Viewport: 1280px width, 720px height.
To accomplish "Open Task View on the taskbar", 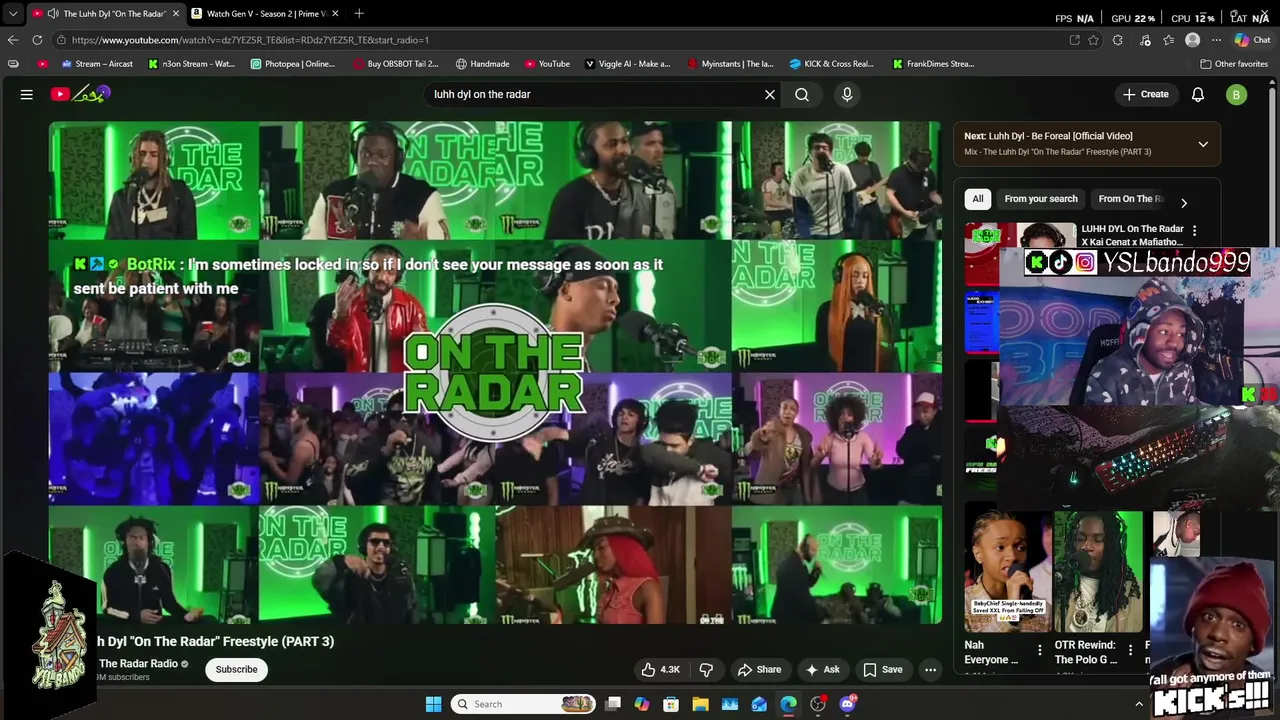I will 613,704.
